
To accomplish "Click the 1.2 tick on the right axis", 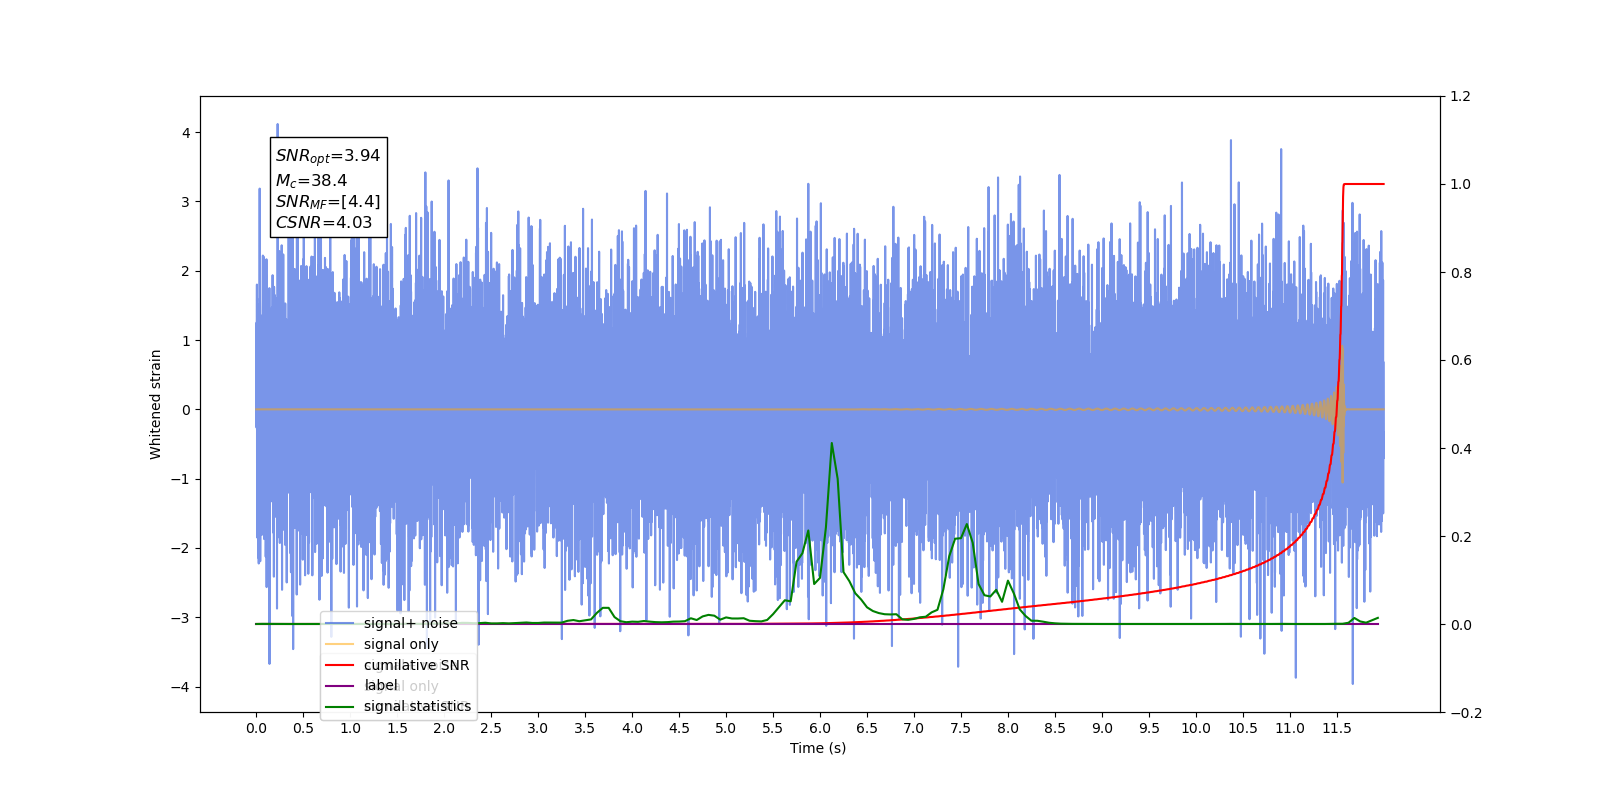I will [1461, 97].
